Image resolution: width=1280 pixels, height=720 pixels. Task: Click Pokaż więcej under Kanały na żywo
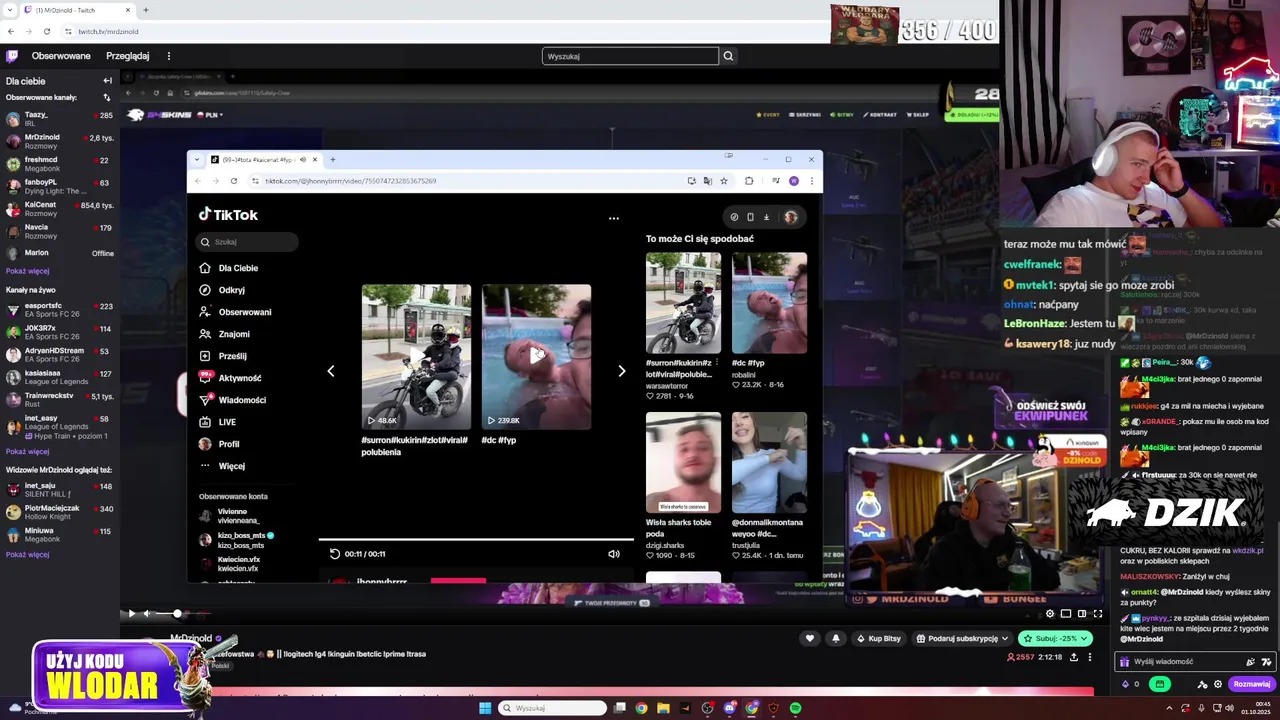[x=27, y=451]
